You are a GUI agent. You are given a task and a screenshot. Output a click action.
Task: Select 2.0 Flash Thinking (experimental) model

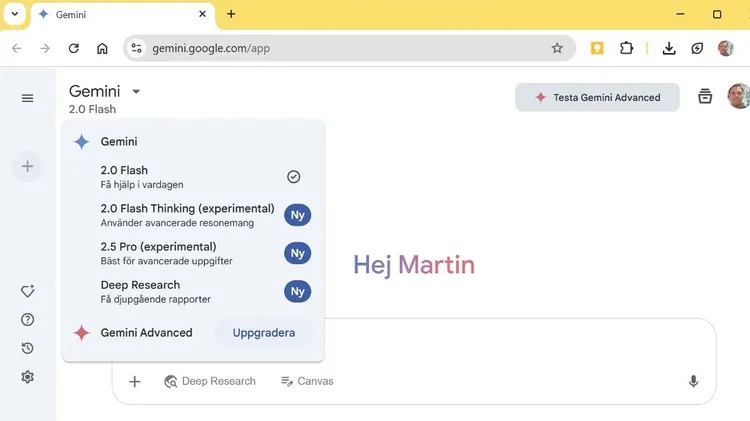tap(193, 215)
